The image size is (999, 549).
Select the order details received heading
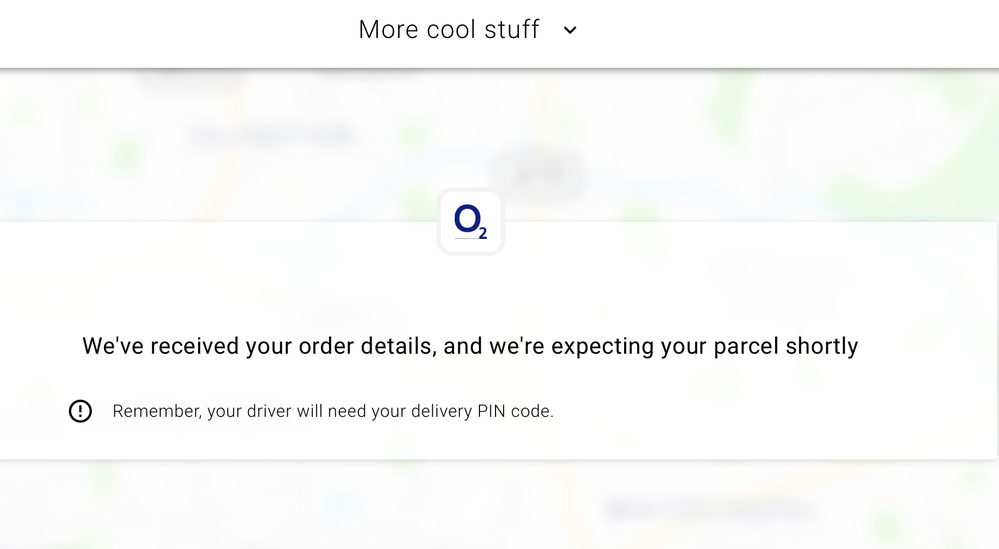470,346
